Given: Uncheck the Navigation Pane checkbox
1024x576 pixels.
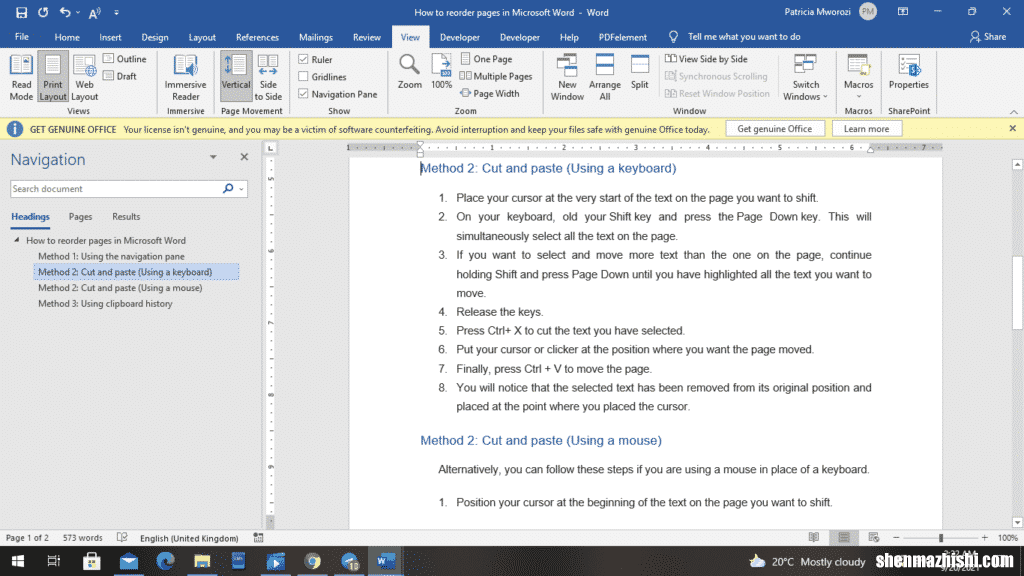Looking at the screenshot, I should click(x=303, y=94).
